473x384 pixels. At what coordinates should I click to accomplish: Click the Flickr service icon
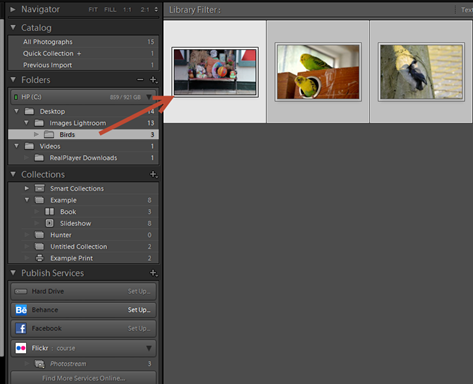tap(21, 348)
